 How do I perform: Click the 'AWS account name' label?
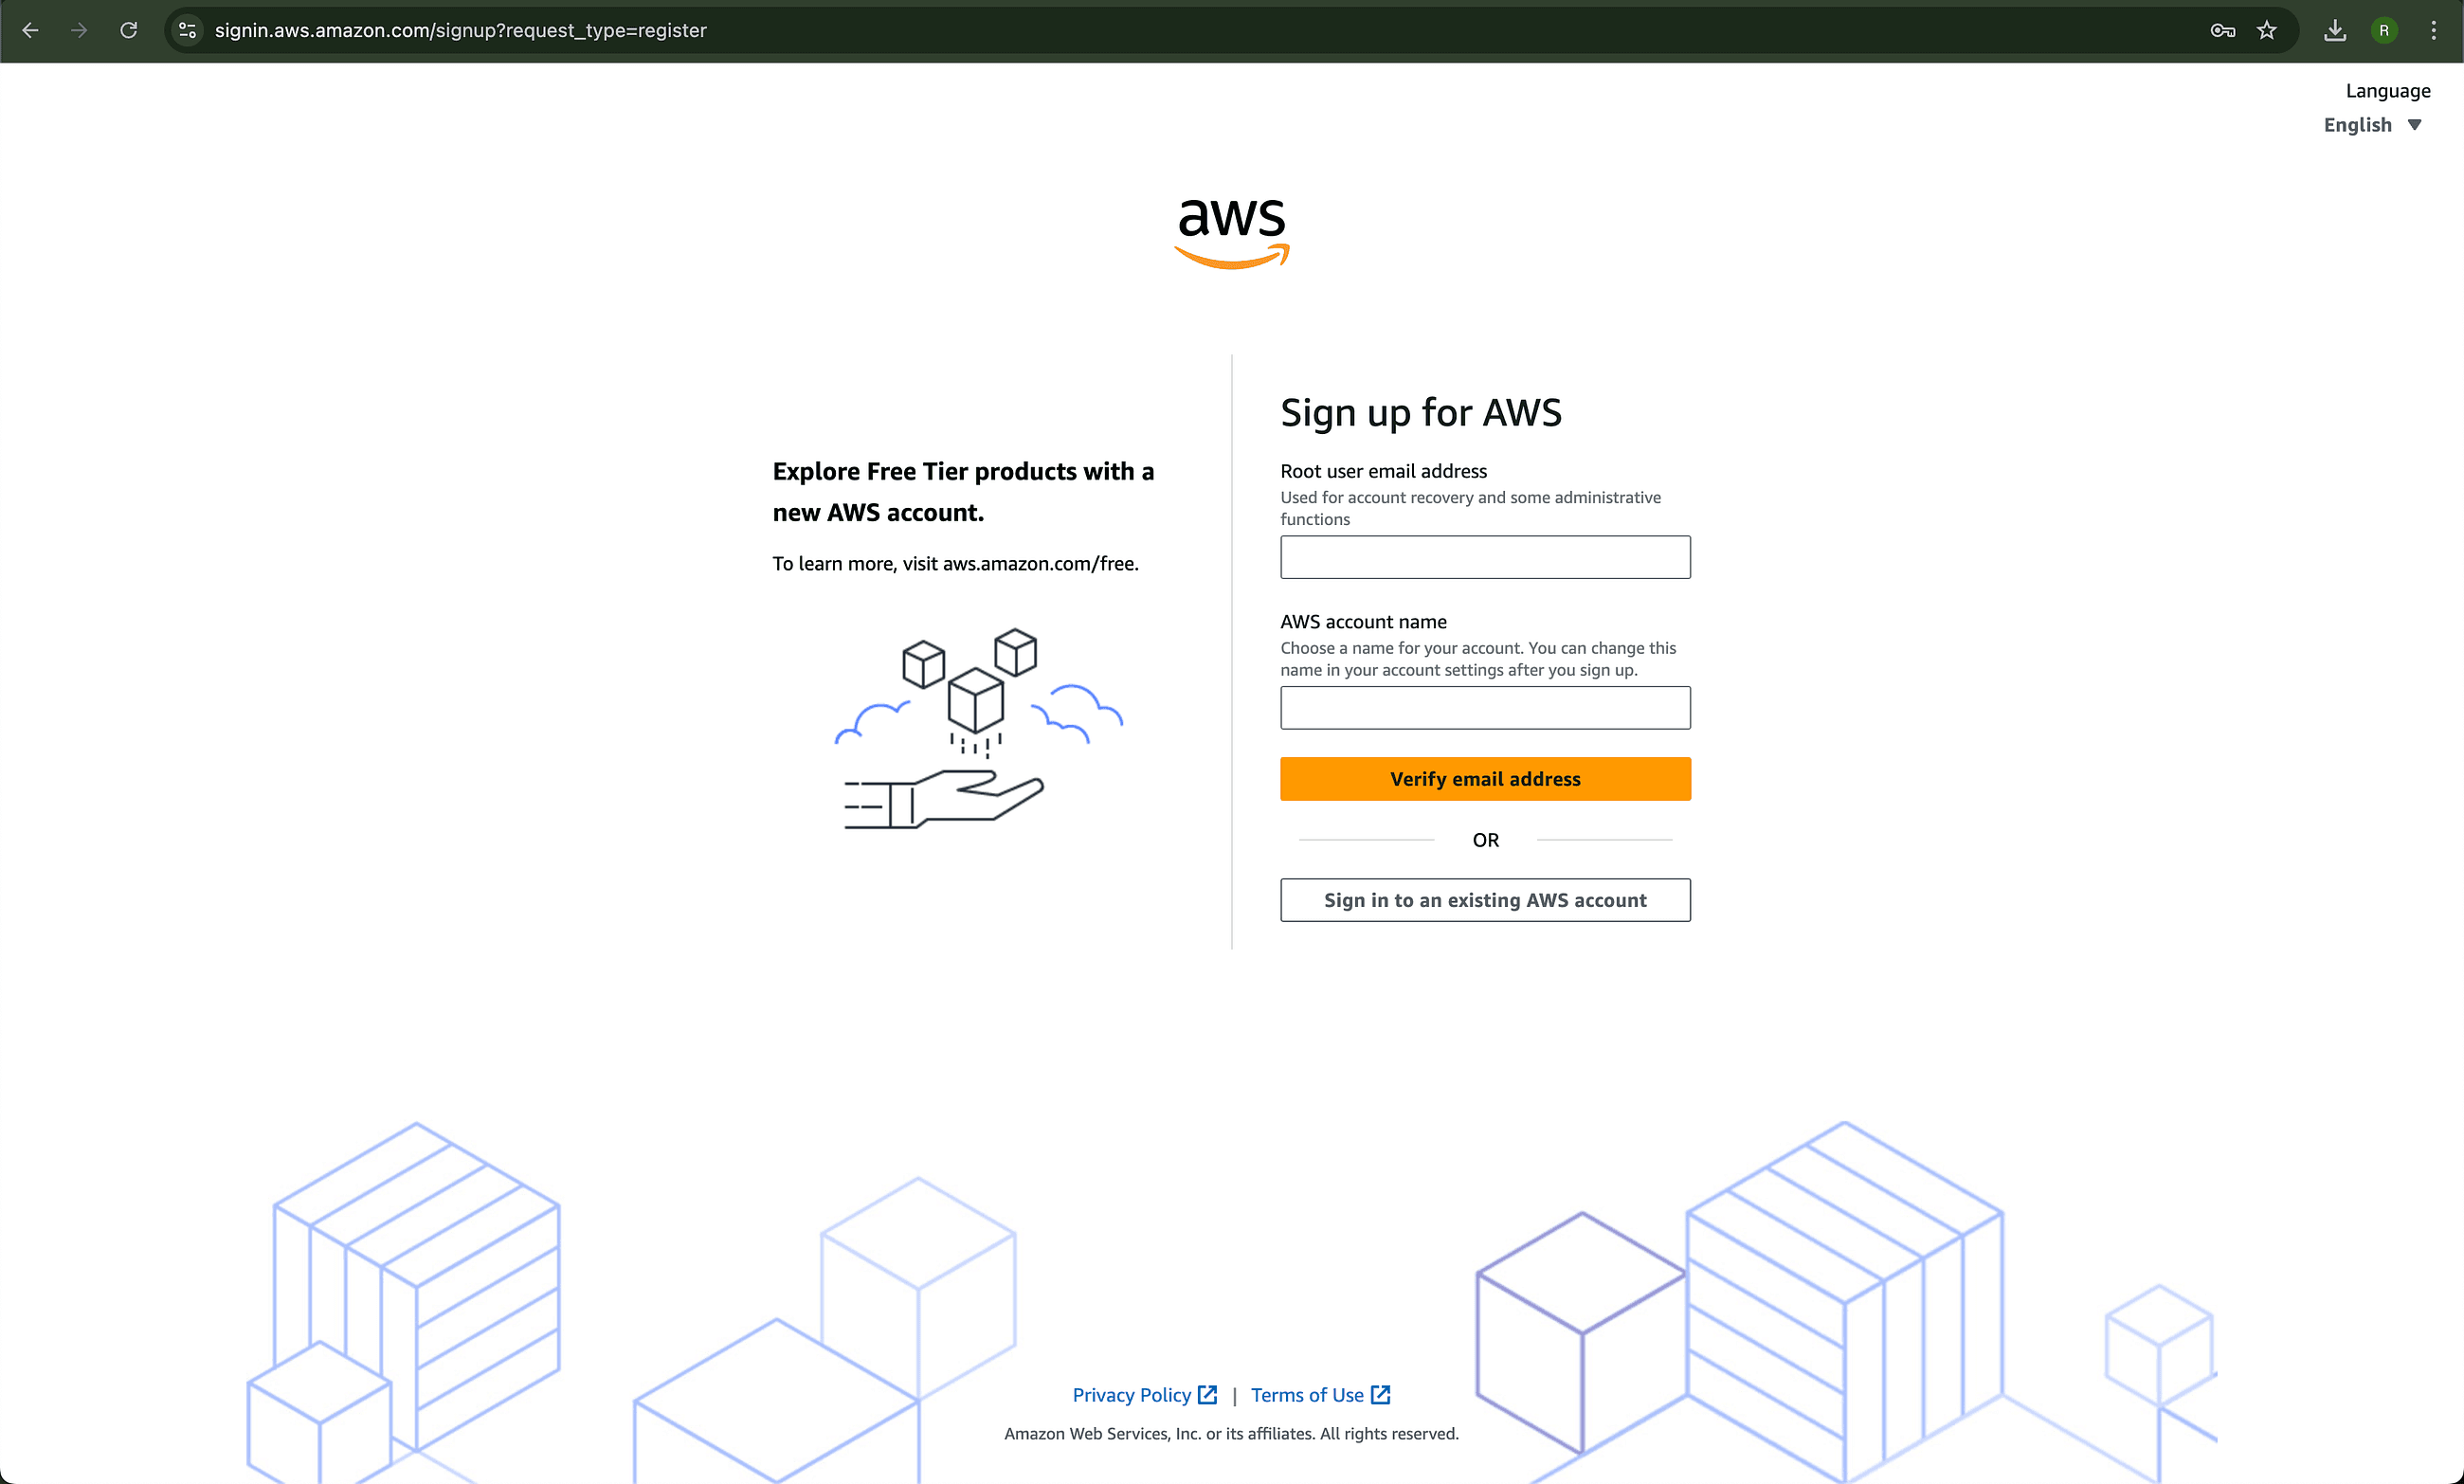coord(1363,622)
